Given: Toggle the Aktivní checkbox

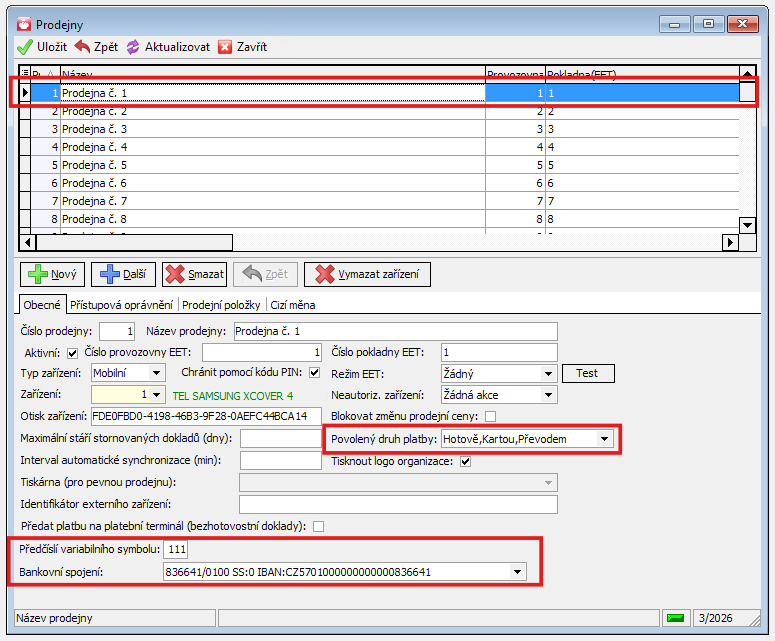Looking at the screenshot, I should coord(72,353).
